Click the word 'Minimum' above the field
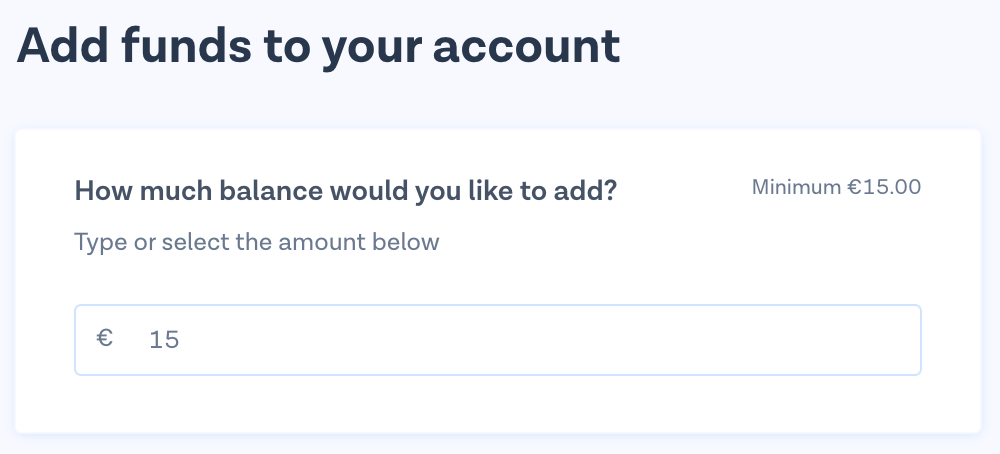This screenshot has height=454, width=1000. click(794, 187)
